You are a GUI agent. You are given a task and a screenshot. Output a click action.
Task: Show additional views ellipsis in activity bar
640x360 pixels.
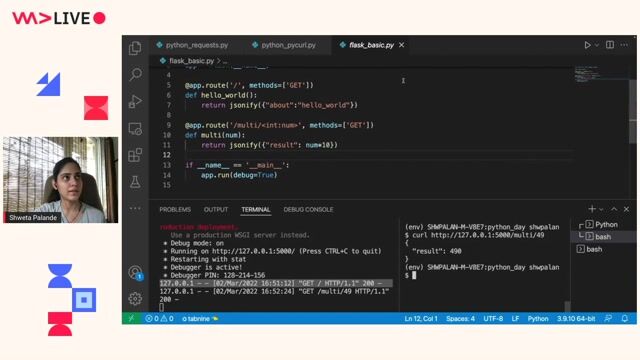pyautogui.click(x=135, y=208)
